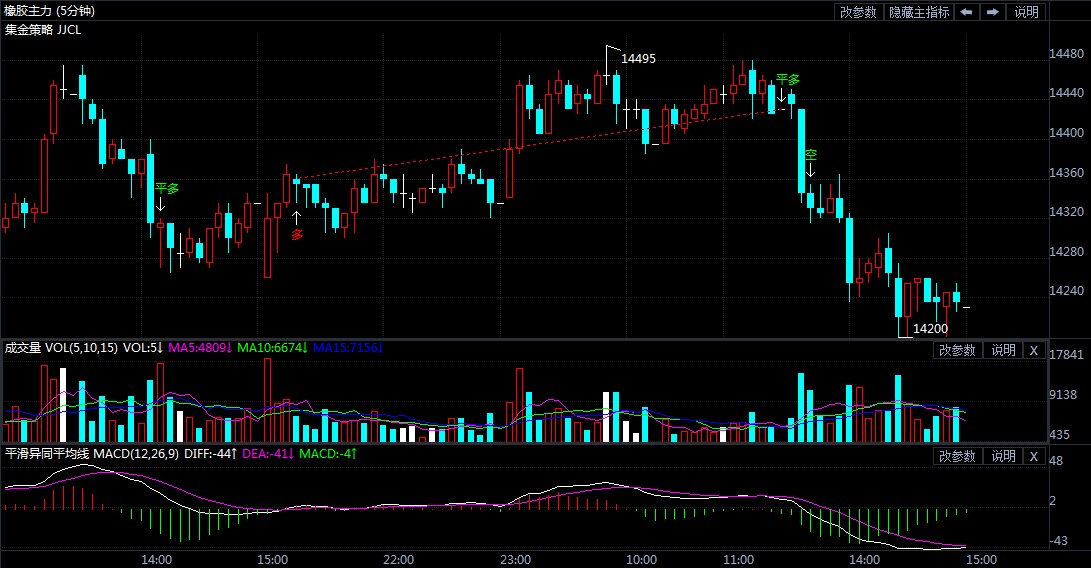Open 说明 for the main chart strategy
Screen dimensions: 1091x568
1026,12
